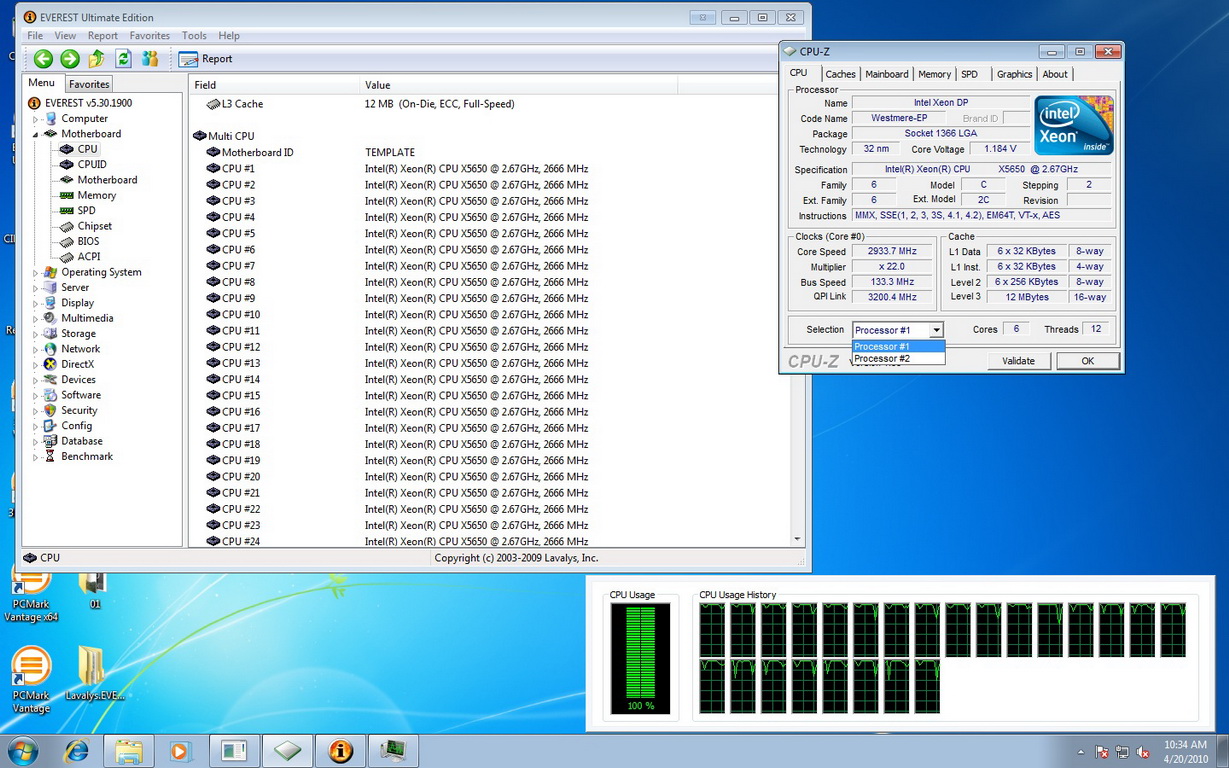Open the PCMark Vantage x64 desktop shortcut
Image resolution: width=1229 pixels, height=768 pixels.
coord(30,595)
